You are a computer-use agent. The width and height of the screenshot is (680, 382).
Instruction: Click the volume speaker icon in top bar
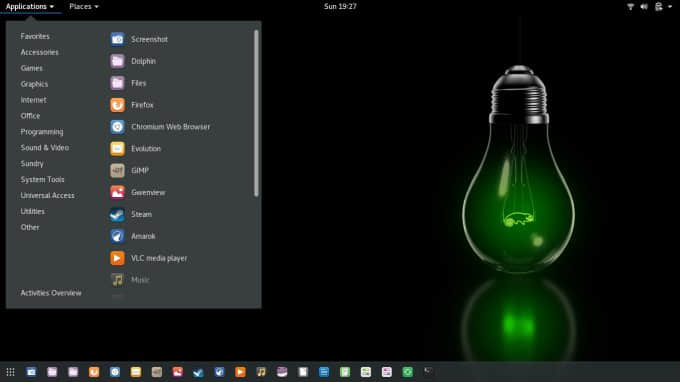click(x=644, y=7)
